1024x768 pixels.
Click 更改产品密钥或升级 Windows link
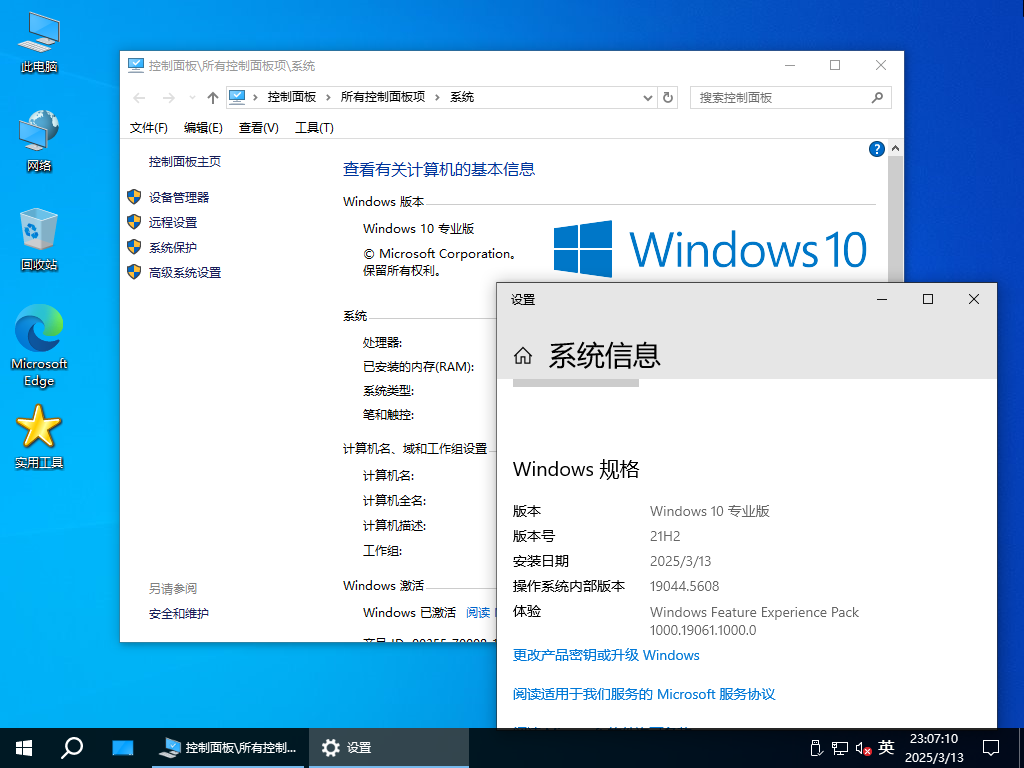[x=606, y=655]
